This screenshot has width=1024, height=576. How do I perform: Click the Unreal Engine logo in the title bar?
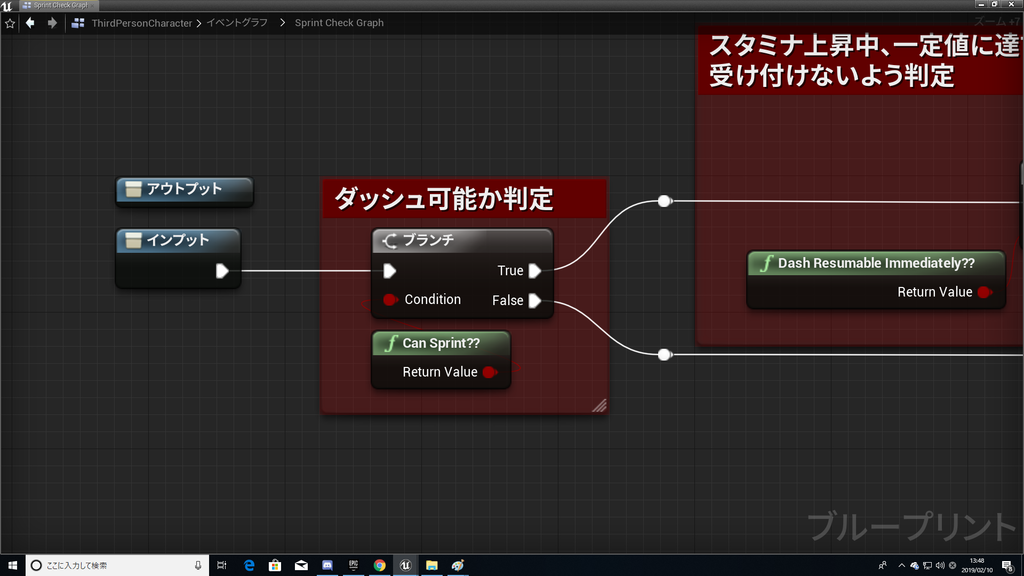pyautogui.click(x=8, y=5)
